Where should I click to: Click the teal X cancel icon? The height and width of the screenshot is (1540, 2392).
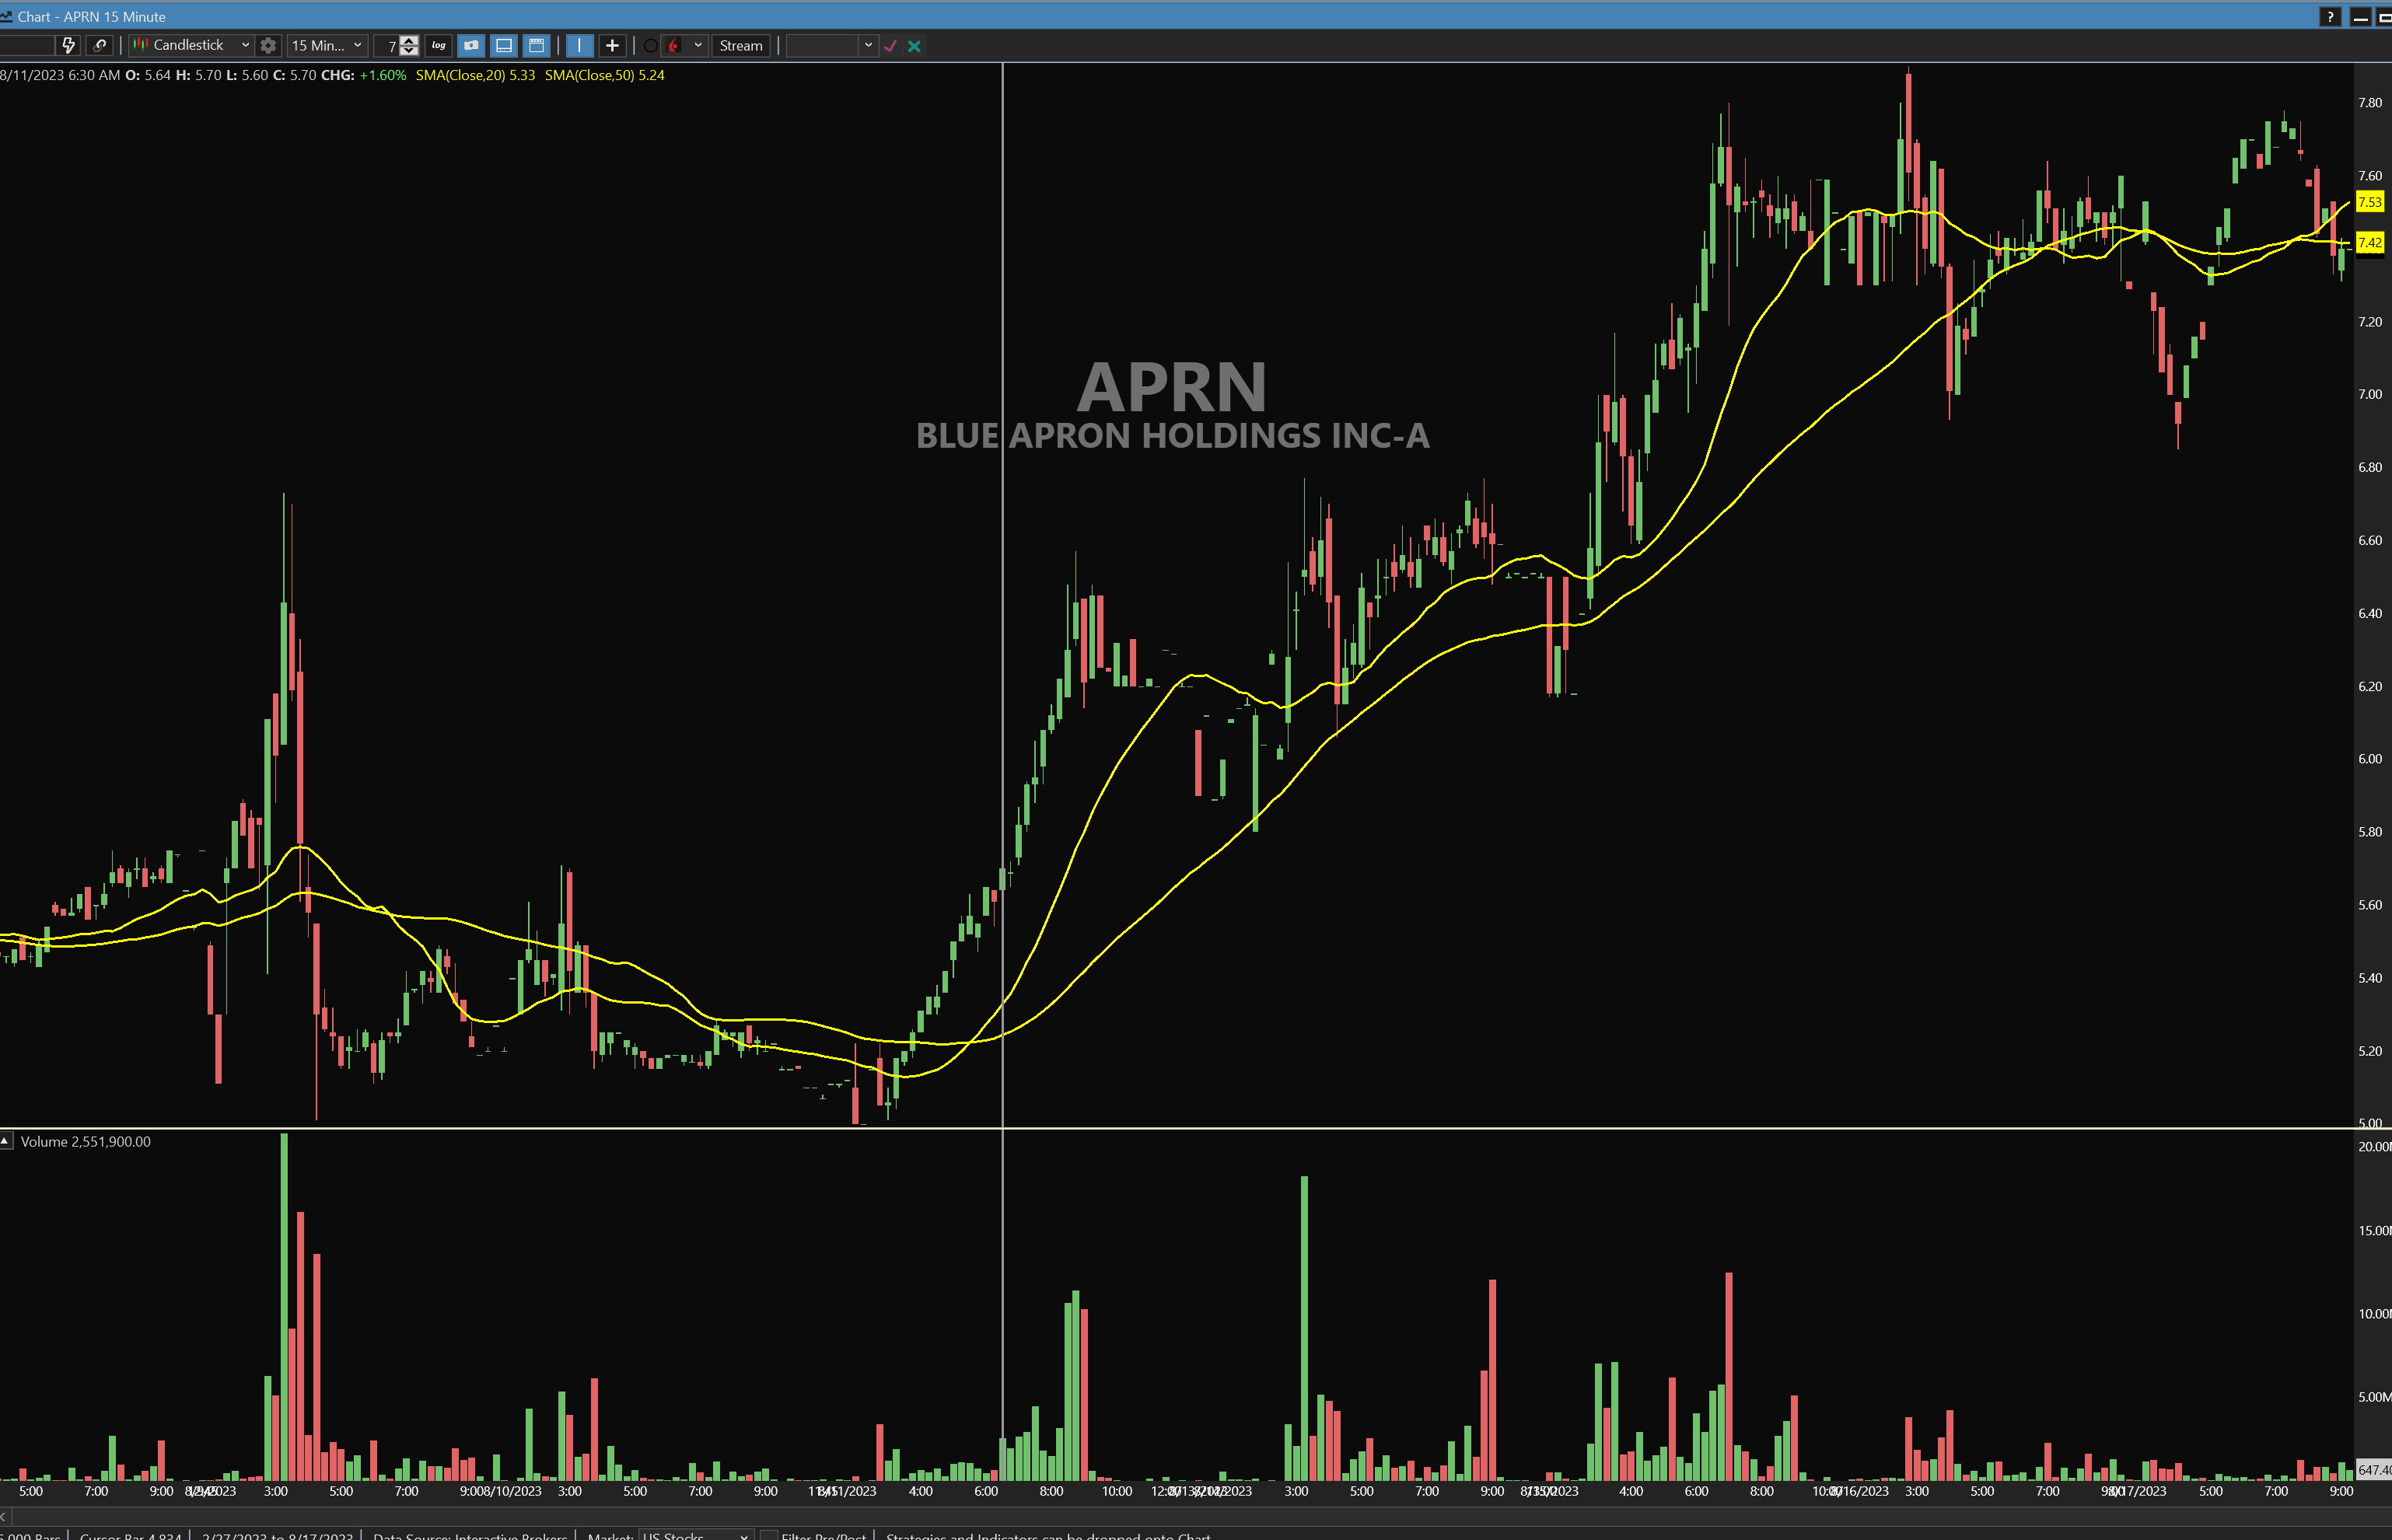pos(914,45)
